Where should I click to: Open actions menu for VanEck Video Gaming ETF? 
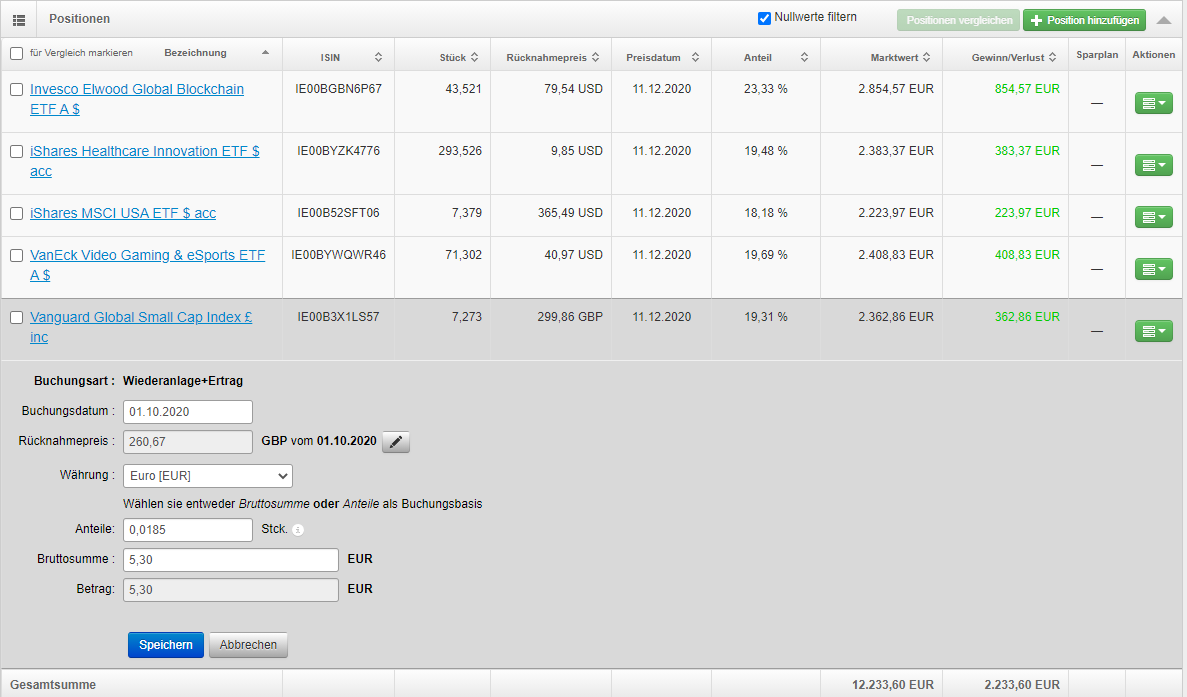[x=1153, y=269]
